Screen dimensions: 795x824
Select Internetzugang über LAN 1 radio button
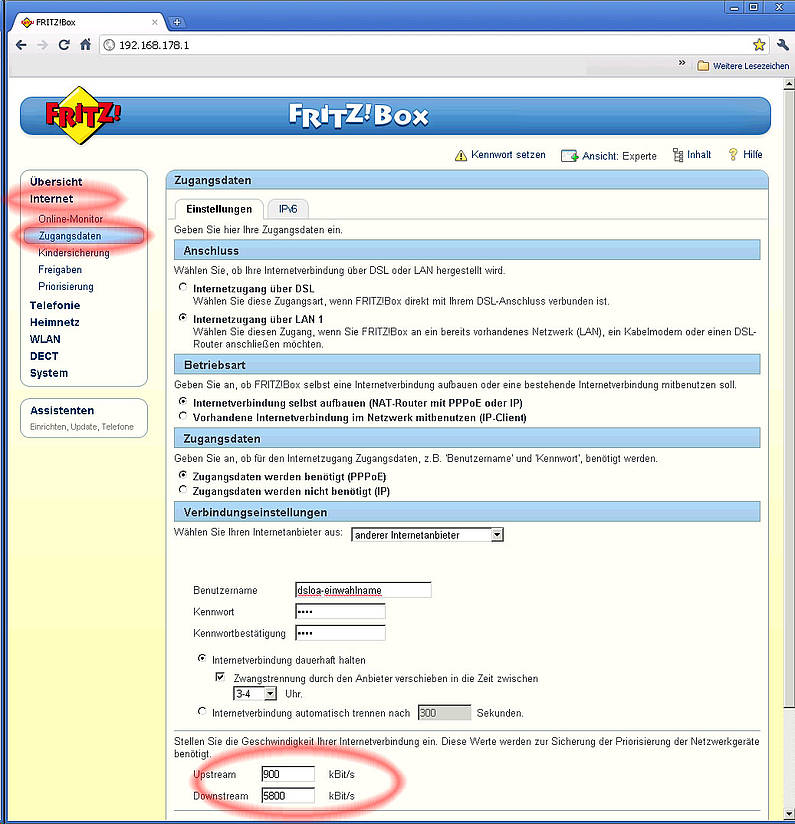point(183,317)
